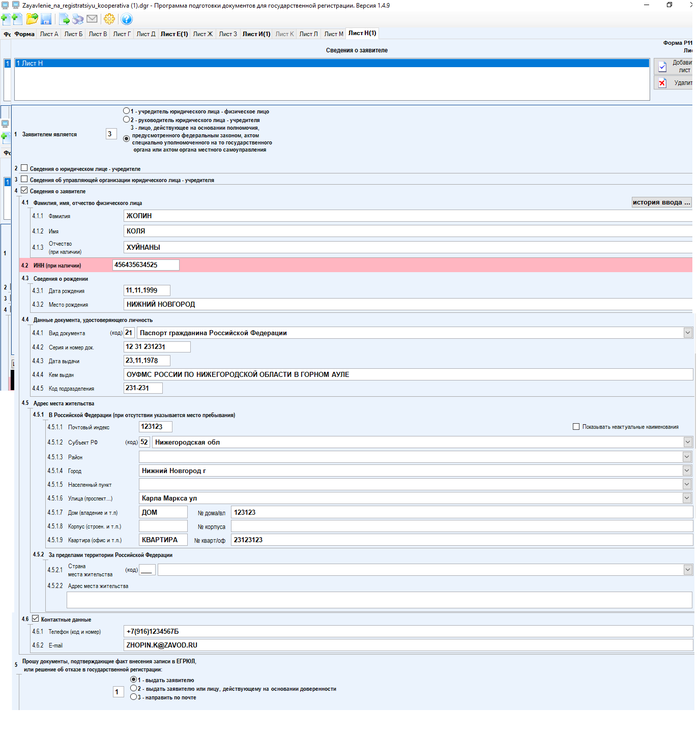
Task: Switch to the Лист А tab
Action: [48, 34]
